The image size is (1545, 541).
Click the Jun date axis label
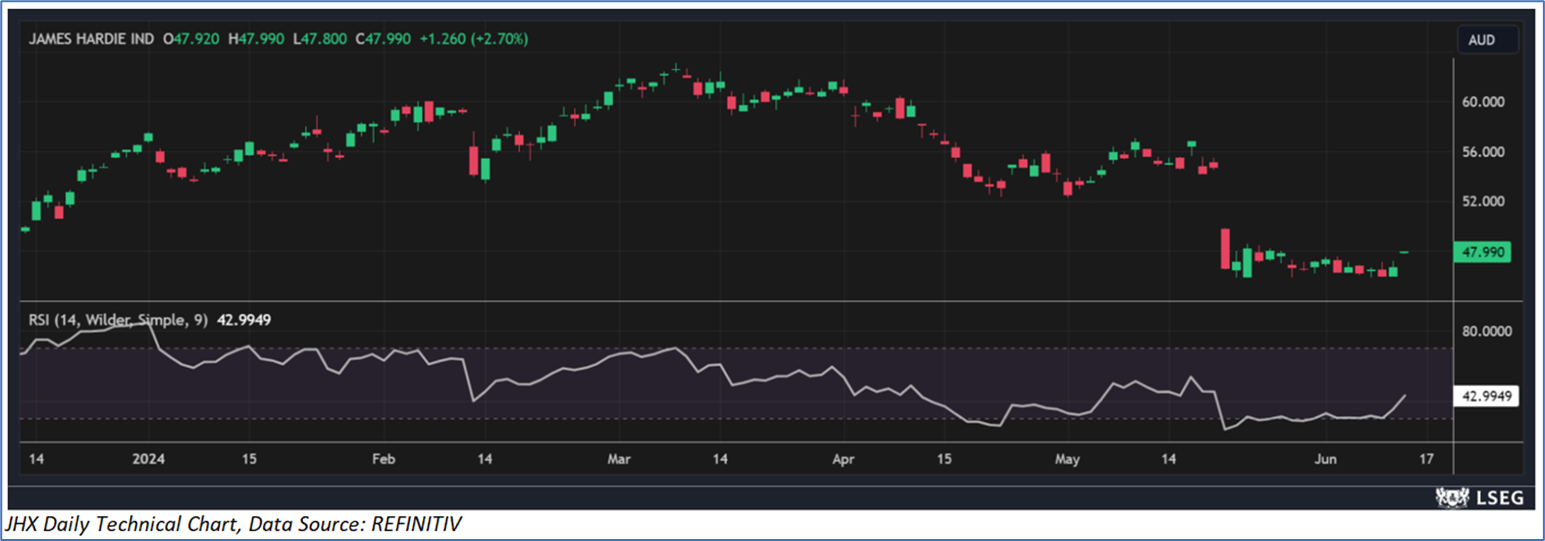[x=1325, y=460]
